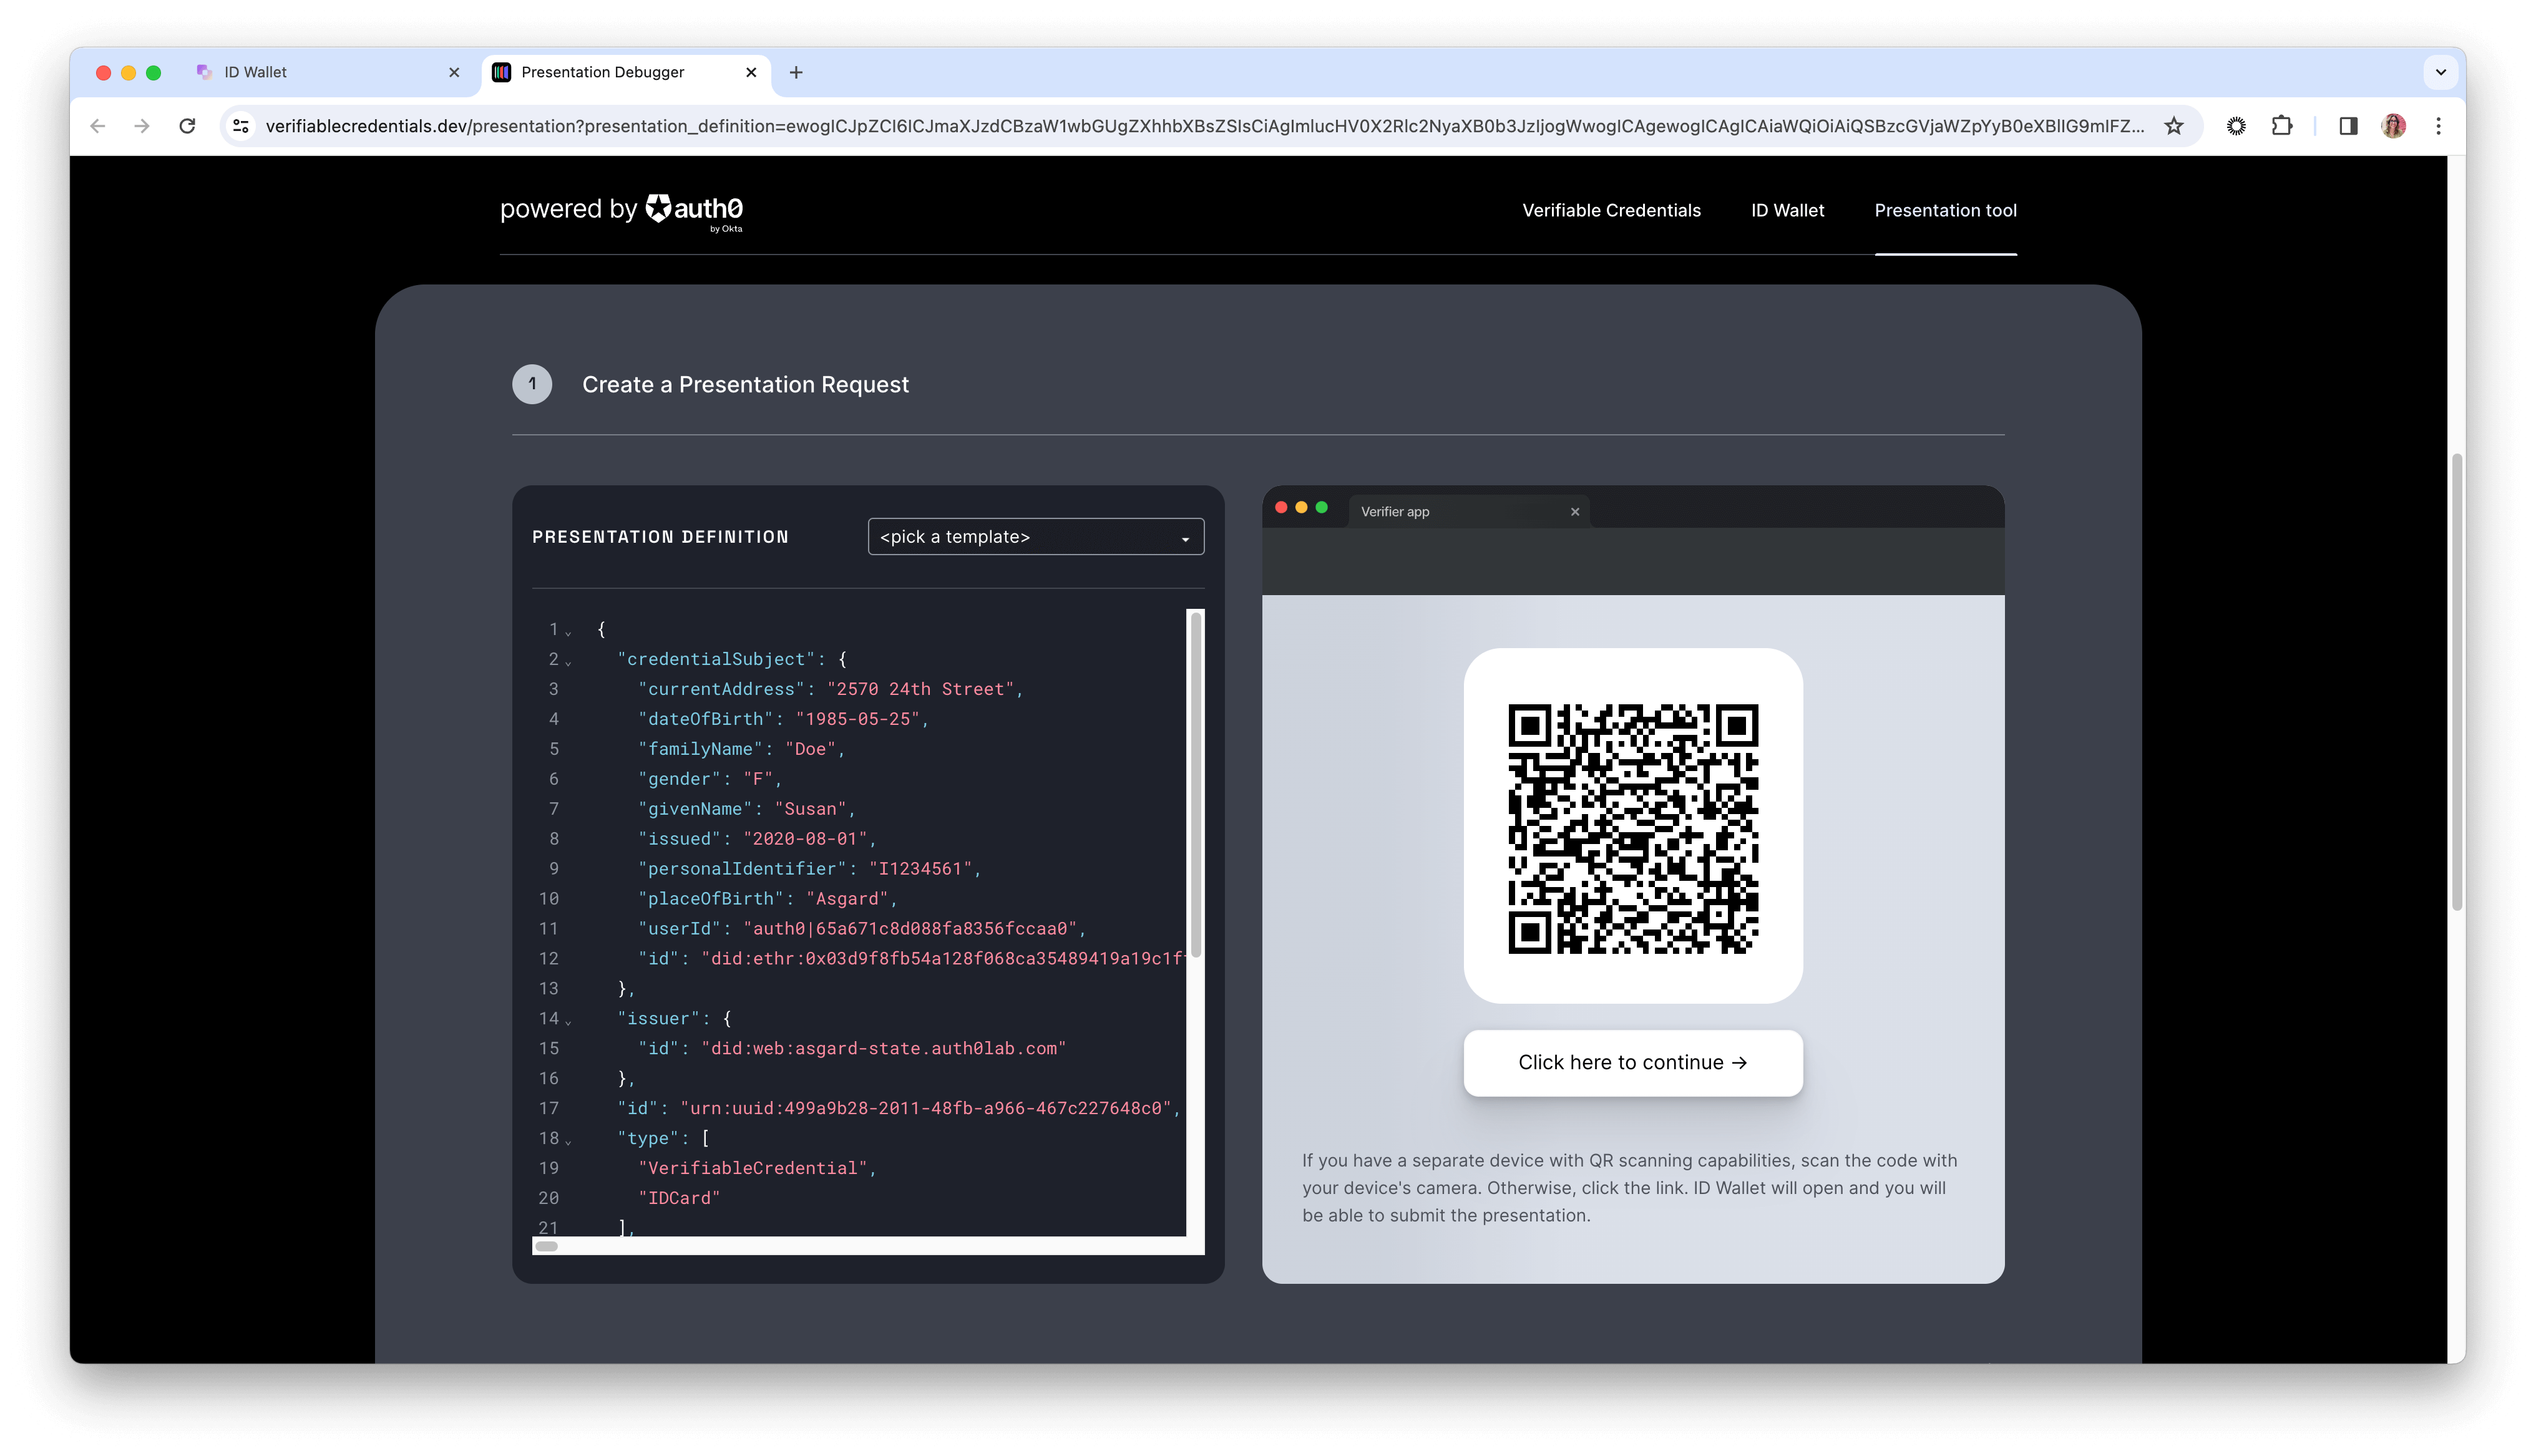
Task: Open a new tab with the plus button
Action: click(x=795, y=72)
